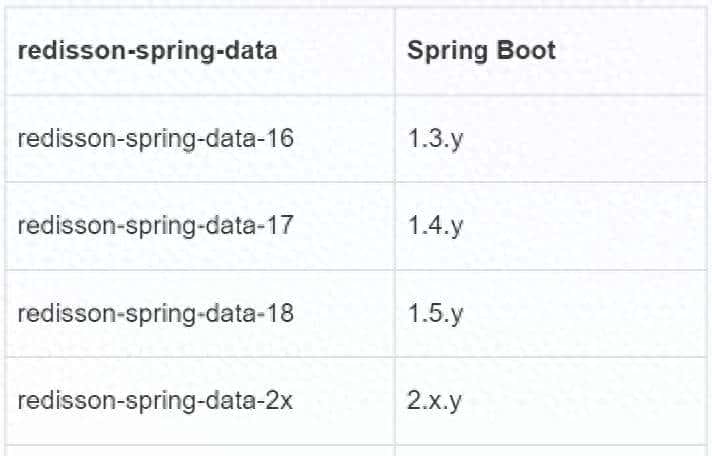
Task: Click the 1.5.y Spring Boot version
Action: click(x=435, y=314)
